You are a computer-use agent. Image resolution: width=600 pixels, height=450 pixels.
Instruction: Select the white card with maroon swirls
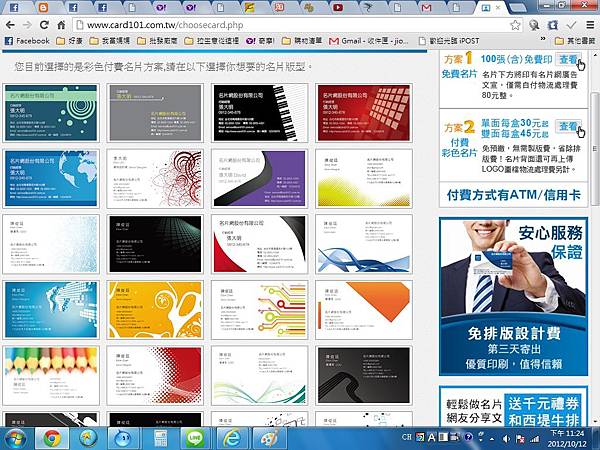(x=155, y=179)
